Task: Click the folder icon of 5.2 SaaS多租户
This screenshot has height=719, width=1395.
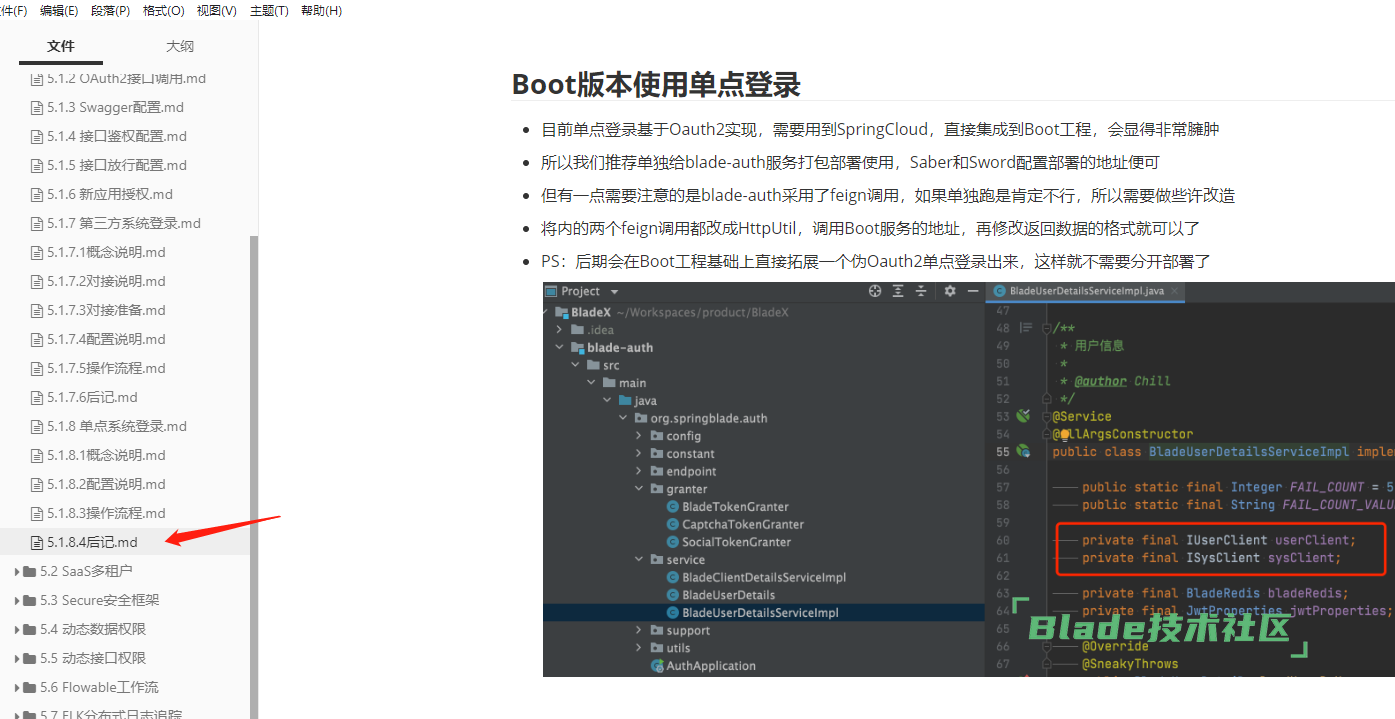Action: [30, 571]
